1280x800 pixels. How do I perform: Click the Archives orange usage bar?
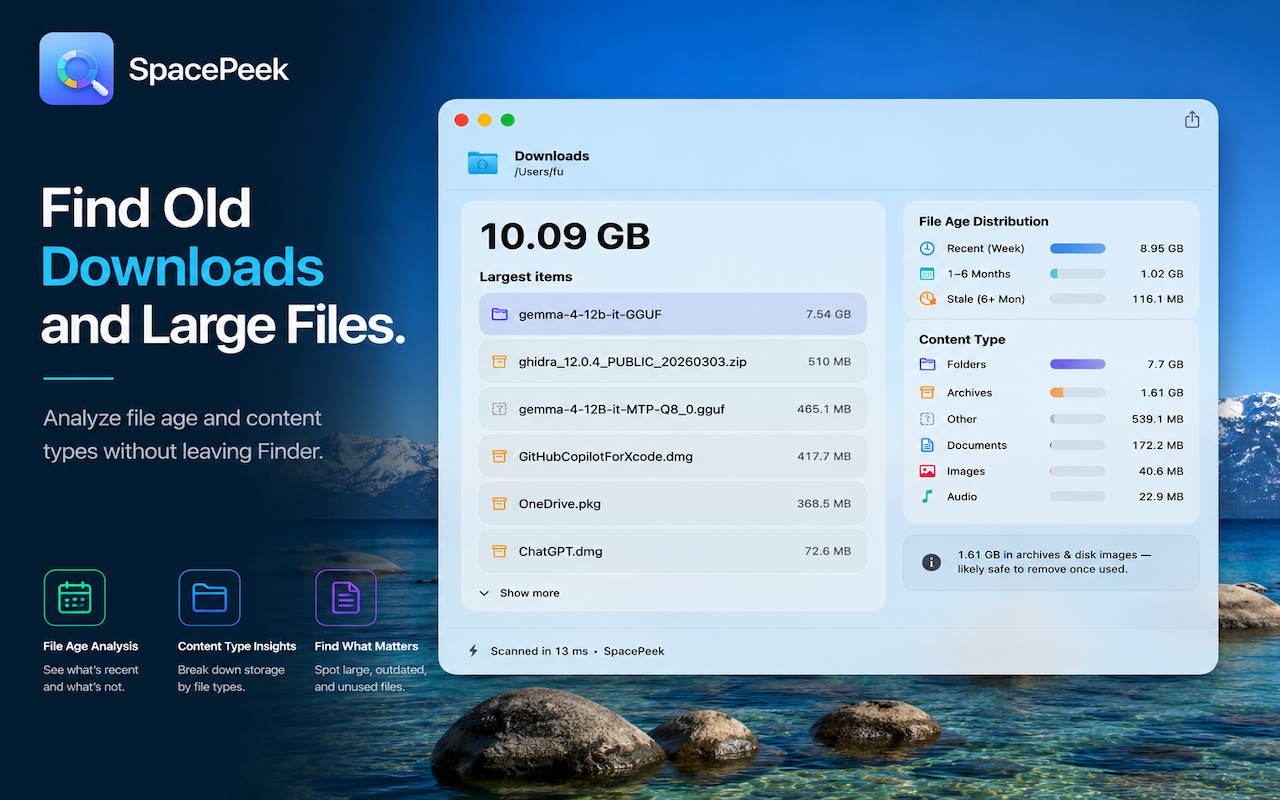[x=1078, y=393]
